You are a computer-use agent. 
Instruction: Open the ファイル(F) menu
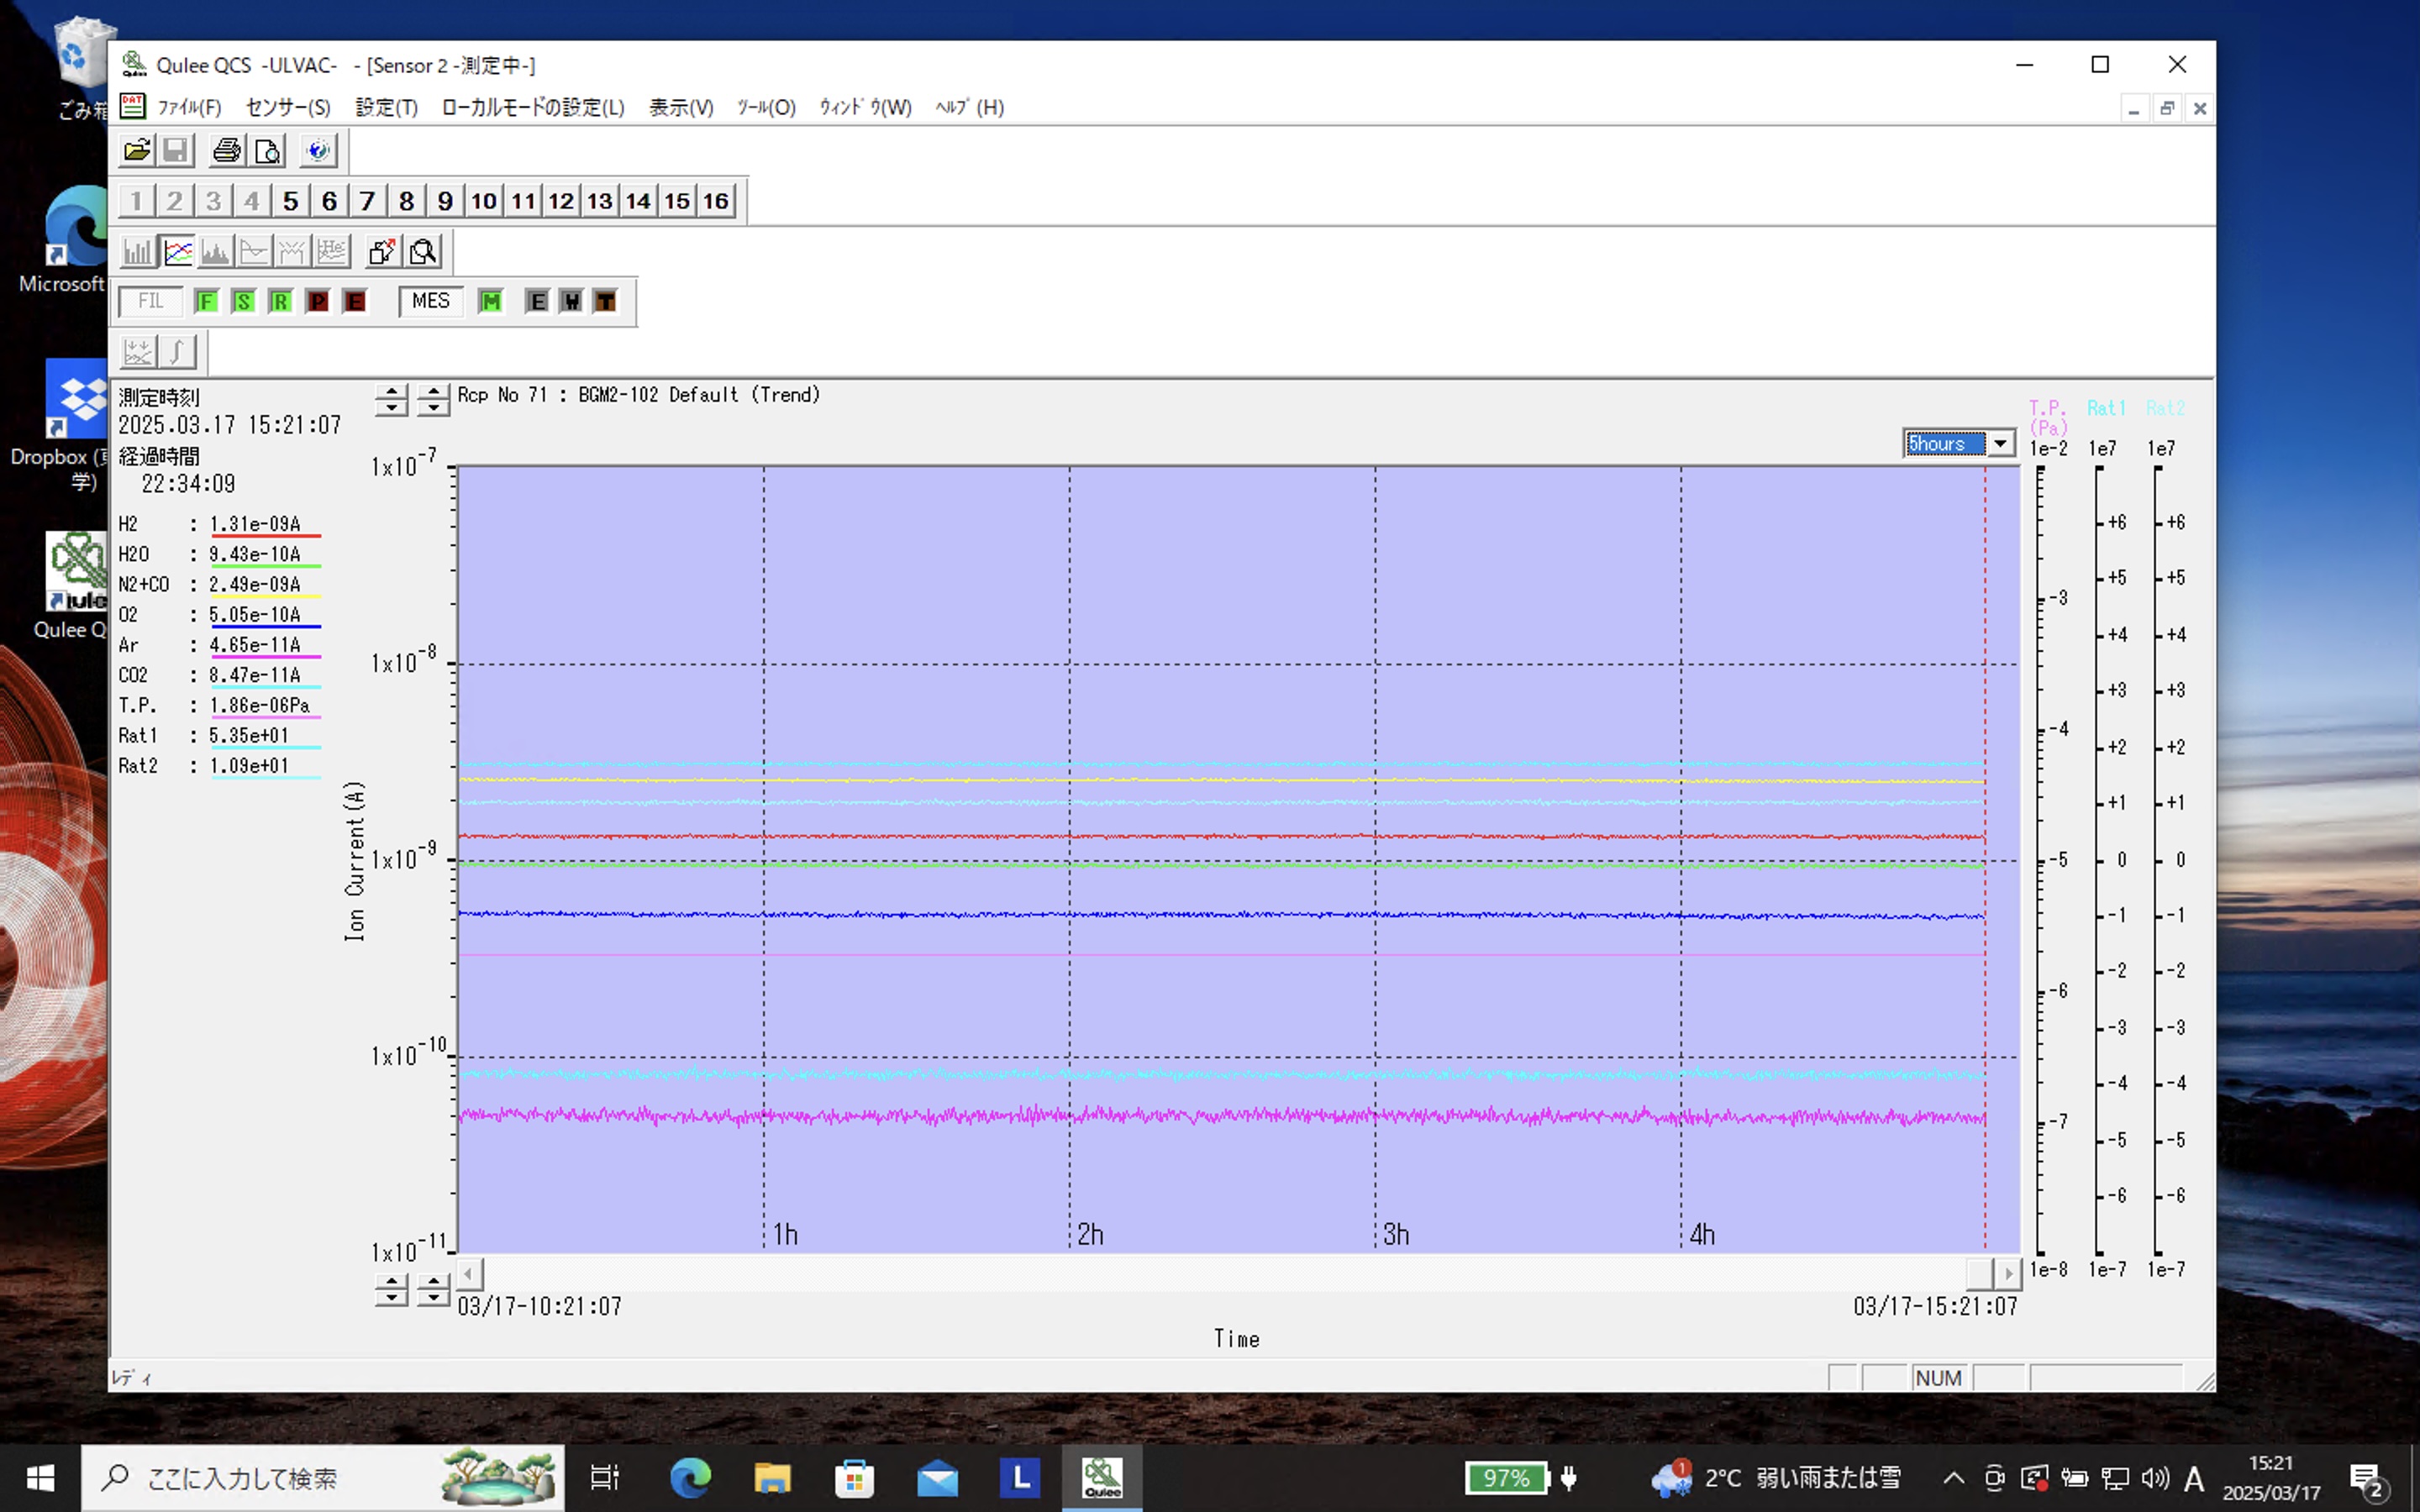(189, 107)
